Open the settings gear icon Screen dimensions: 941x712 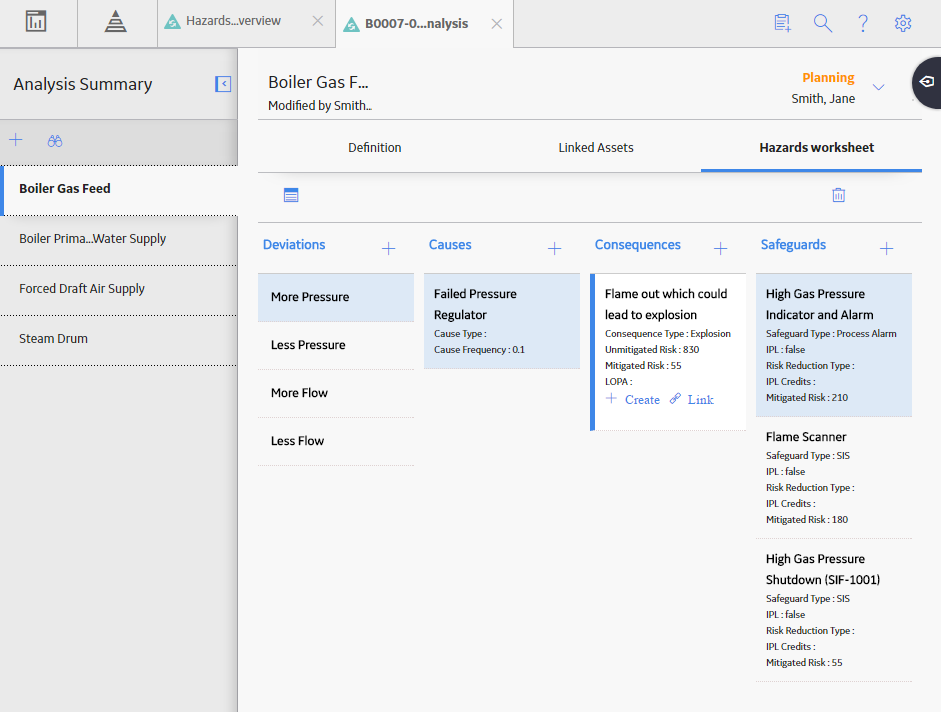(x=903, y=23)
